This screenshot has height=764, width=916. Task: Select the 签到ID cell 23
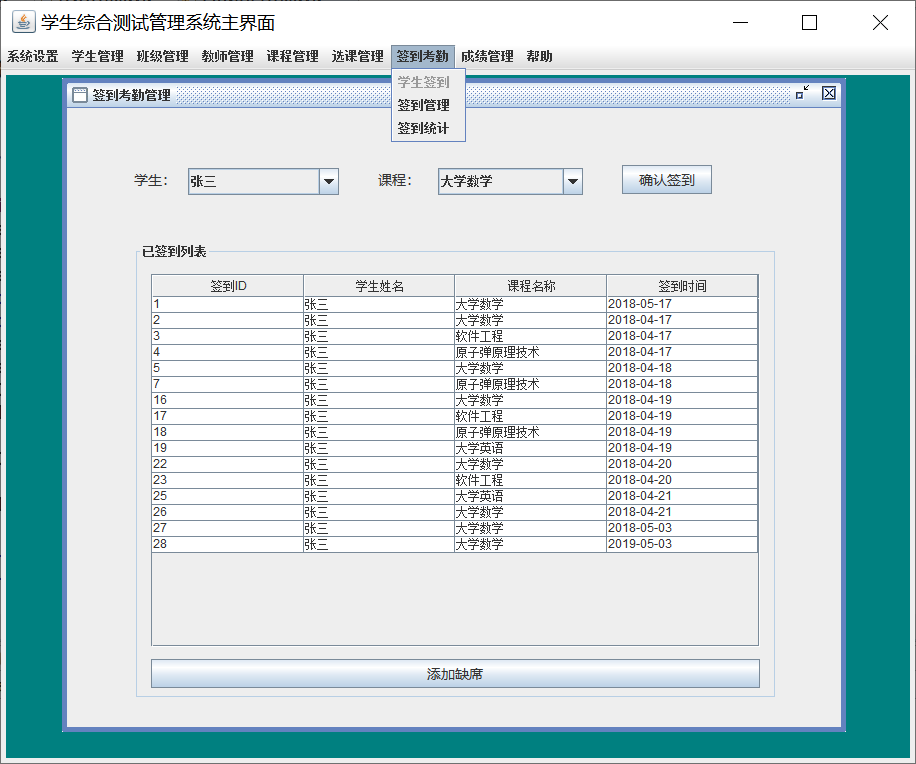pyautogui.click(x=227, y=480)
